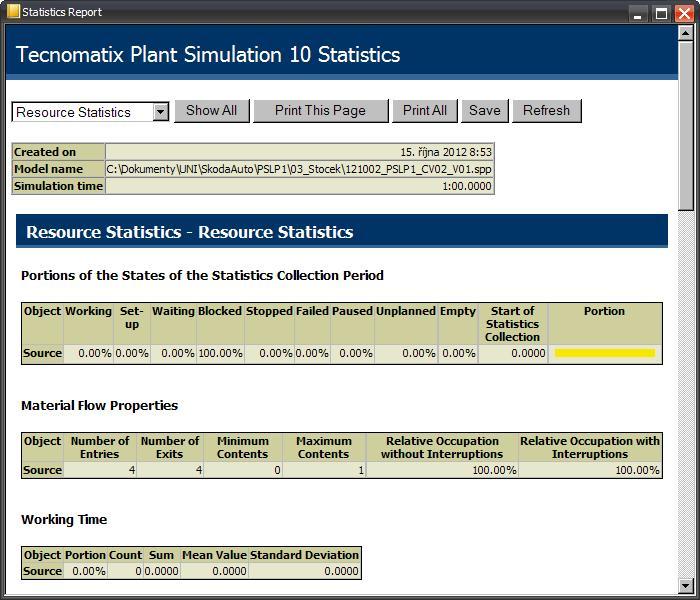The image size is (700, 600).
Task: Click Number of Entries header
Action: (x=100, y=447)
